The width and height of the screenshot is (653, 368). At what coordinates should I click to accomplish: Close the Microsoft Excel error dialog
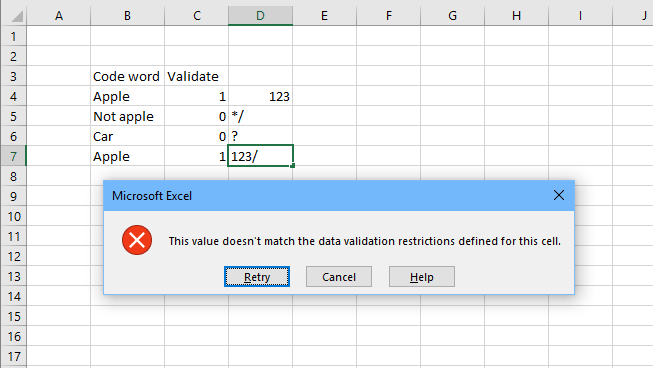559,195
